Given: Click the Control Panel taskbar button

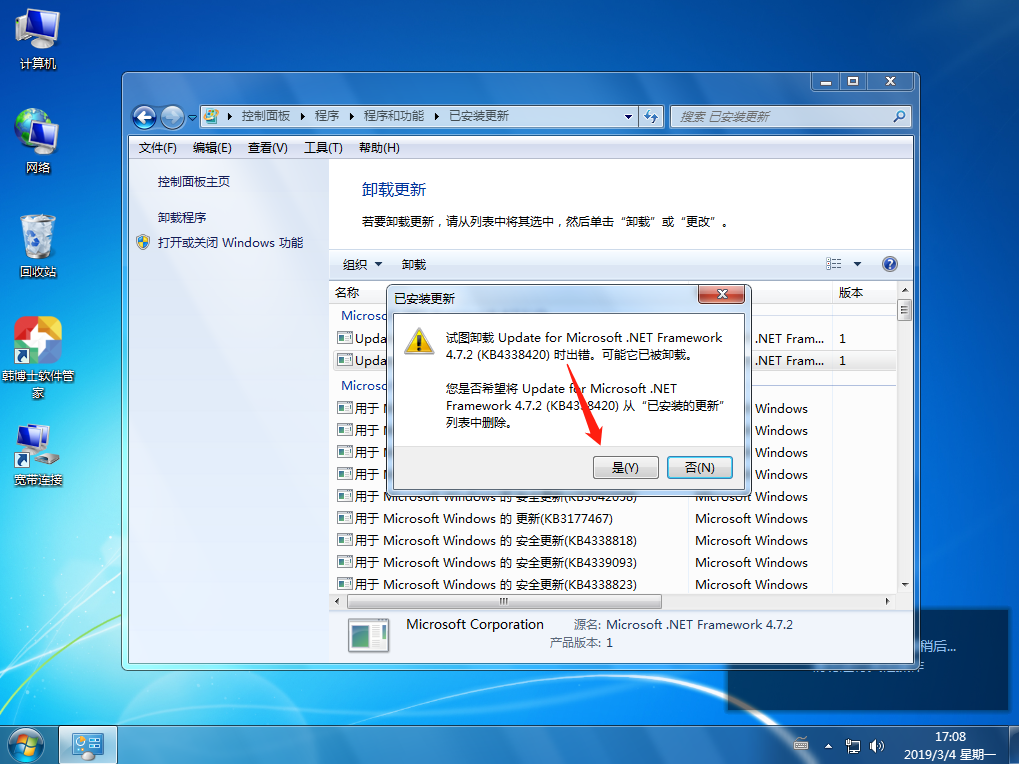Looking at the screenshot, I should (88, 745).
